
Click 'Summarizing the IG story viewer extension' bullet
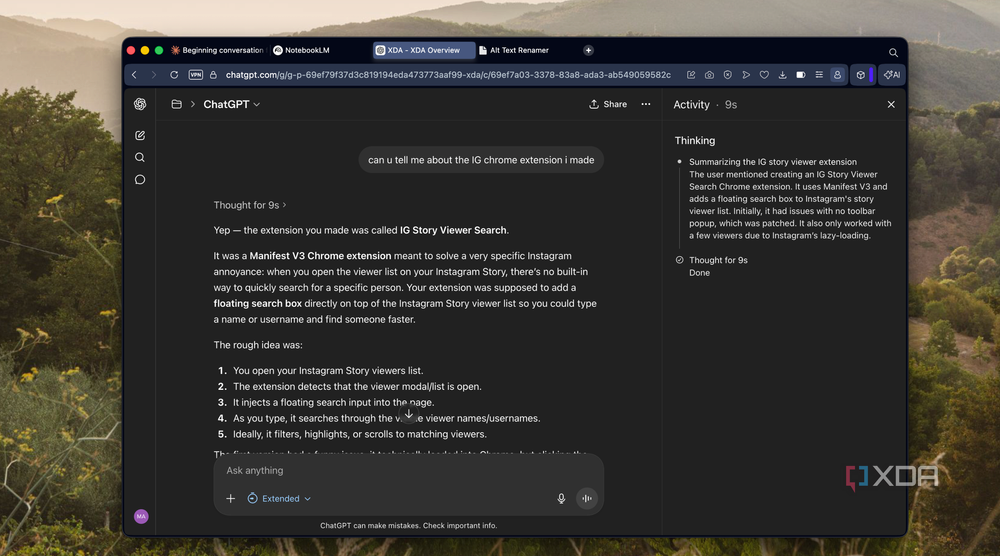(x=772, y=162)
